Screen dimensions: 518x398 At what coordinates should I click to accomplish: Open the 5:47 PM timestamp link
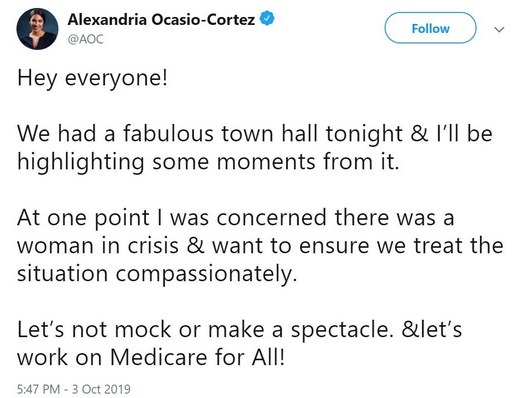point(38,389)
